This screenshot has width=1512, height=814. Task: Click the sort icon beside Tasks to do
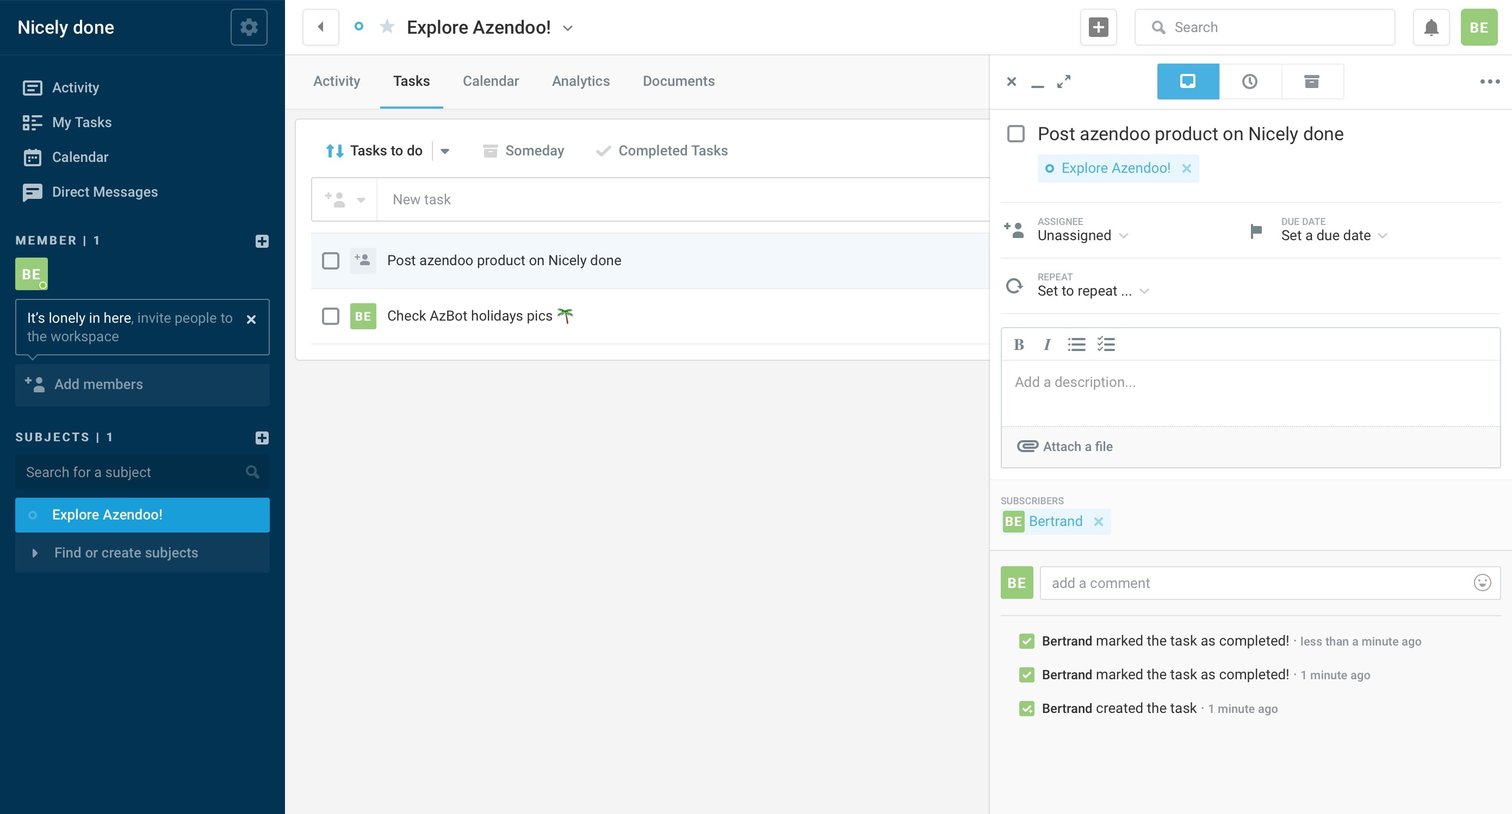[335, 151]
